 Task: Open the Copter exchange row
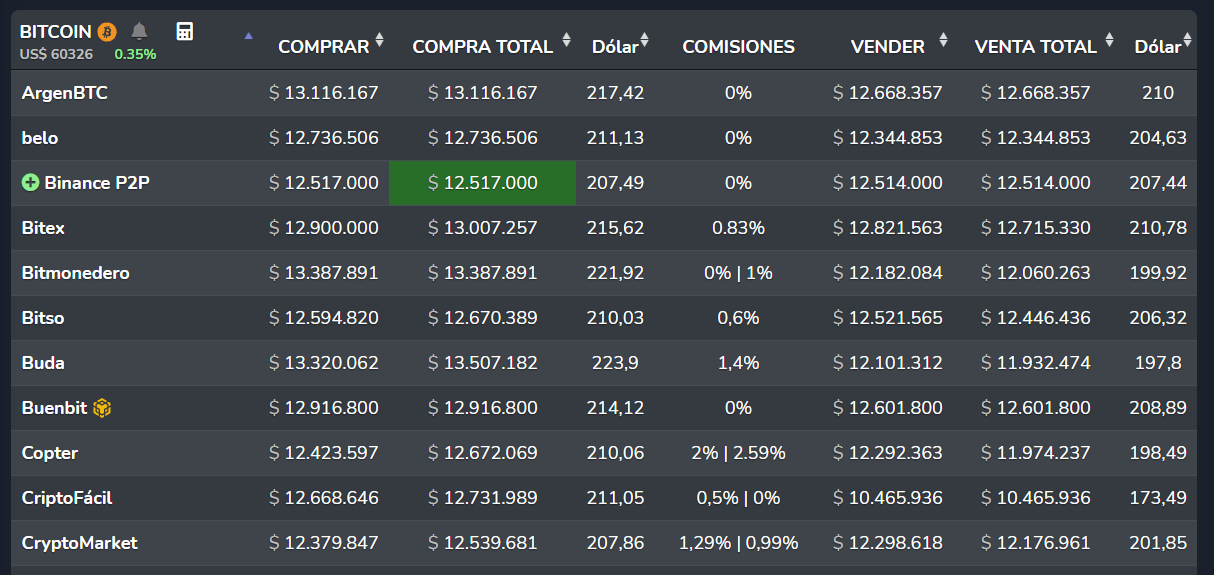pos(604,453)
